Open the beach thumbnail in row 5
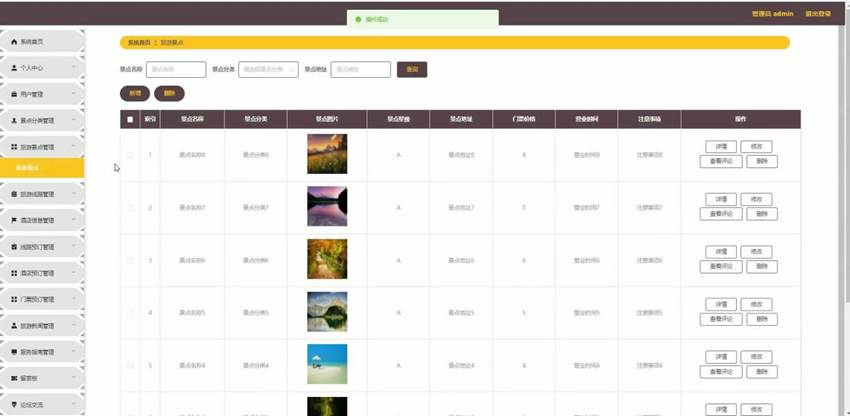 [327, 364]
